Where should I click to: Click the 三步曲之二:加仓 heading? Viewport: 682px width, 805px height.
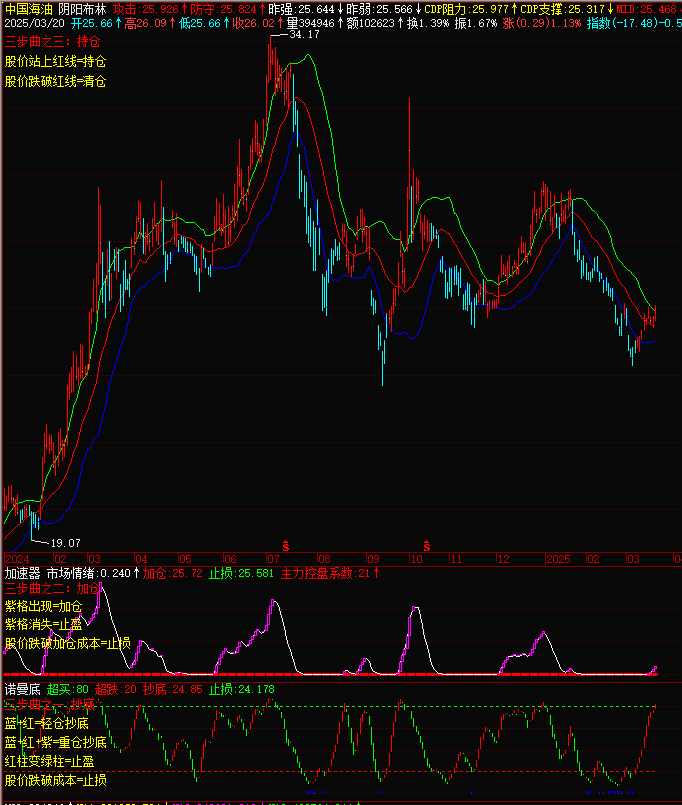click(x=52, y=589)
